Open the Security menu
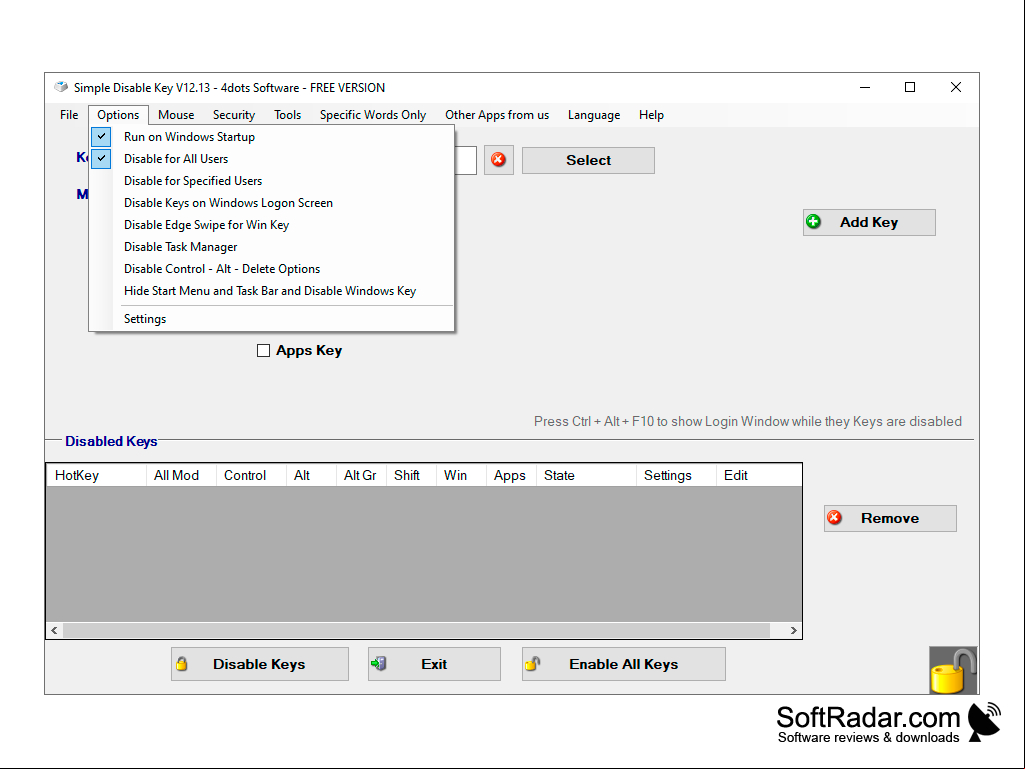Image resolution: width=1025 pixels, height=769 pixels. click(233, 115)
